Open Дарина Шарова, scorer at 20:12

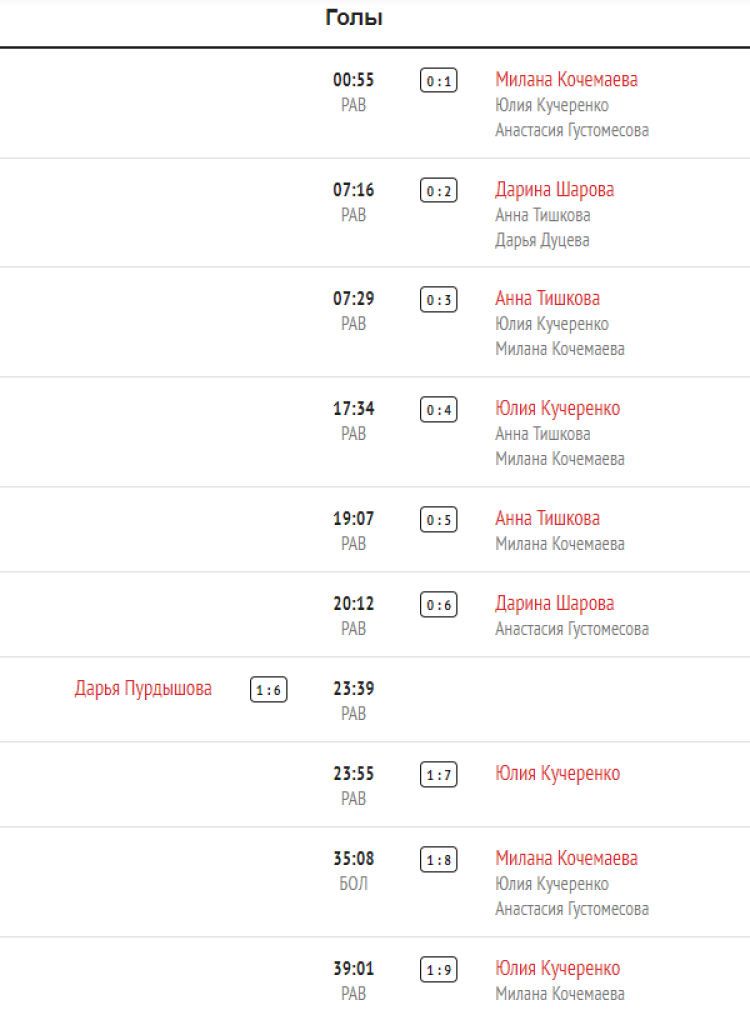554,603
